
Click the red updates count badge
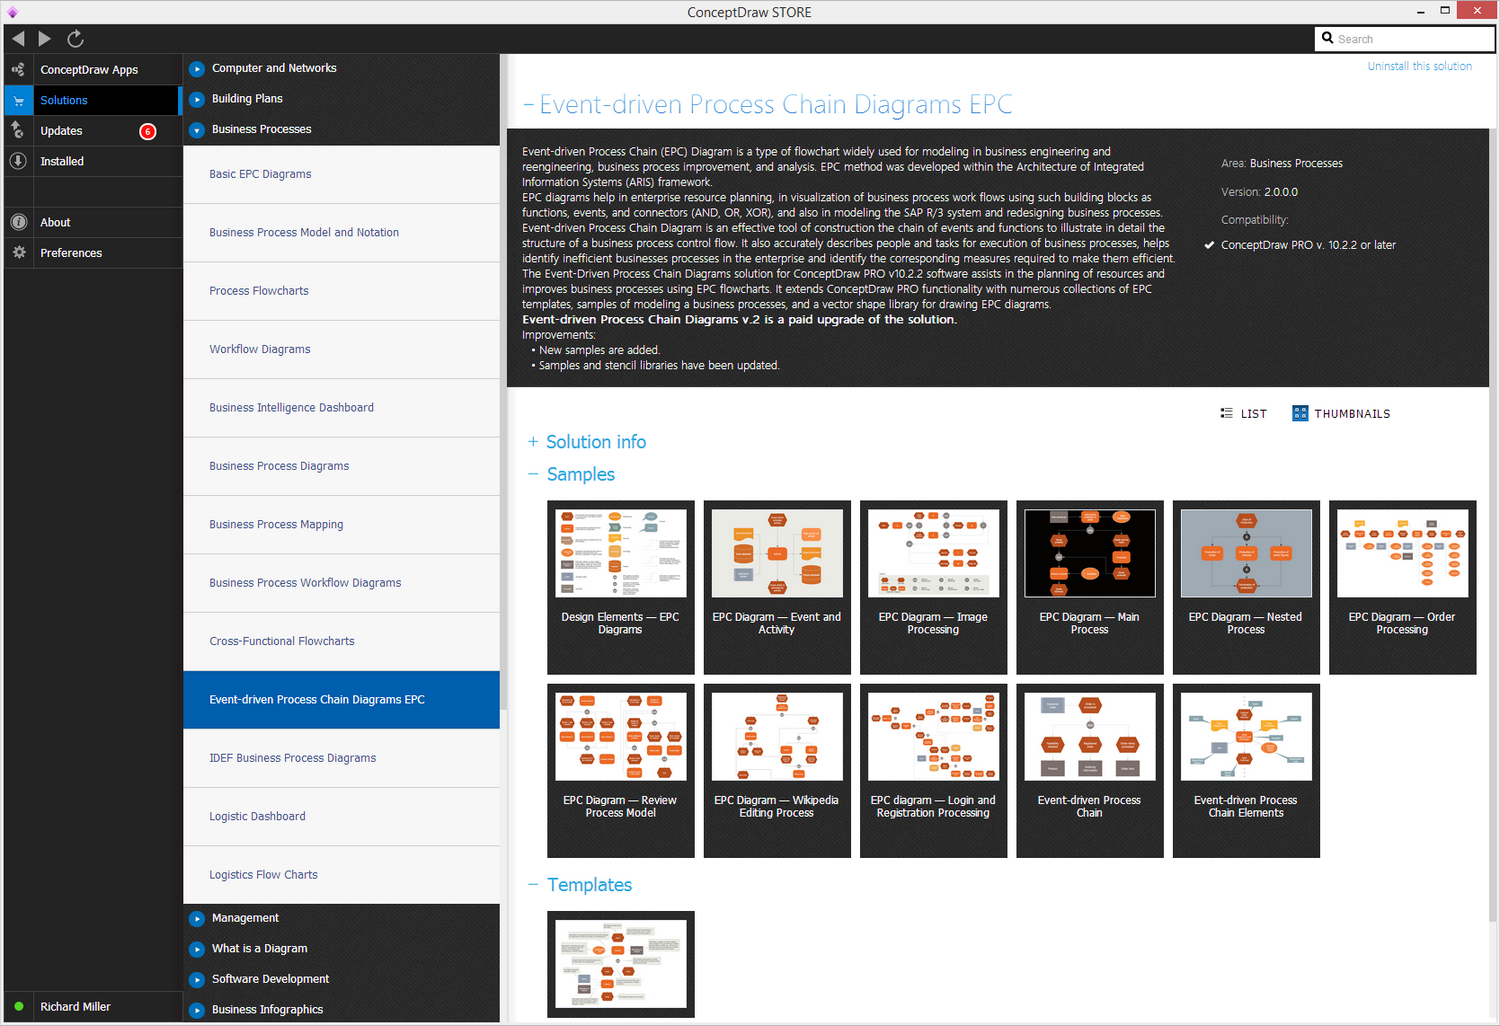coord(148,131)
